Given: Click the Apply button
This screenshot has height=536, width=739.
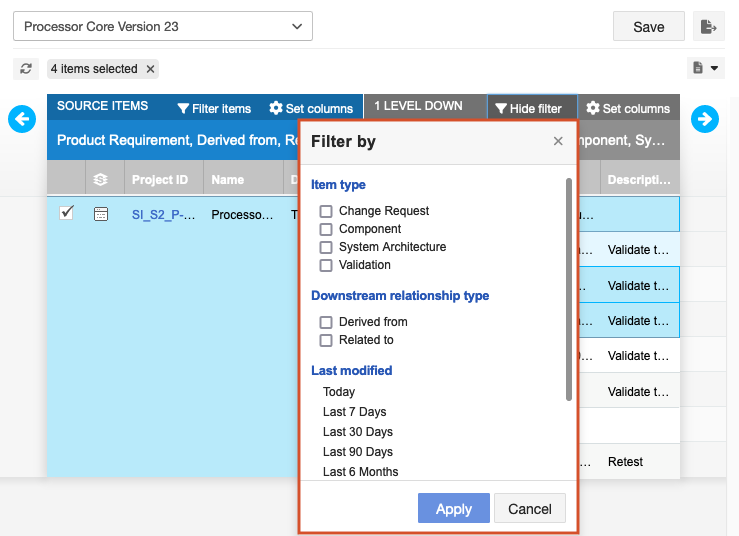Looking at the screenshot, I should (453, 509).
